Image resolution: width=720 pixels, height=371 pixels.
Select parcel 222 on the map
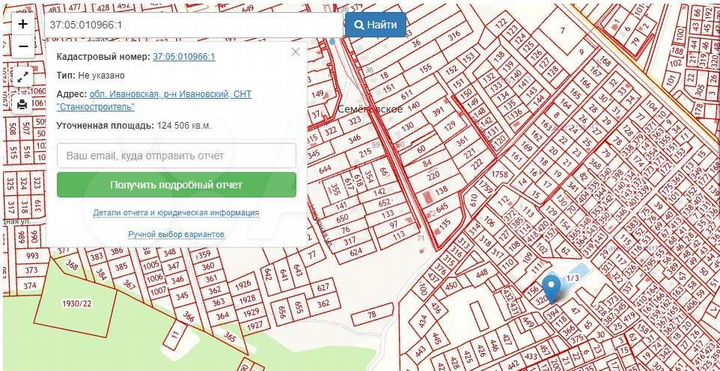coord(477,164)
